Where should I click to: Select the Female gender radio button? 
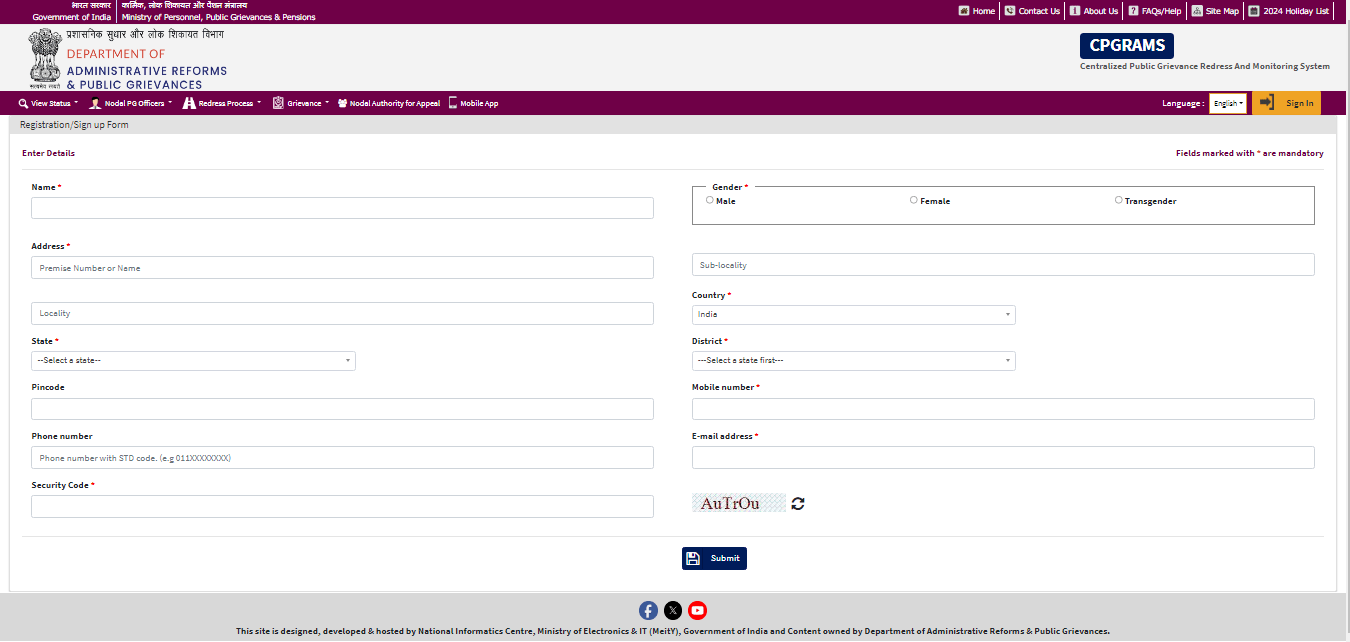point(914,200)
